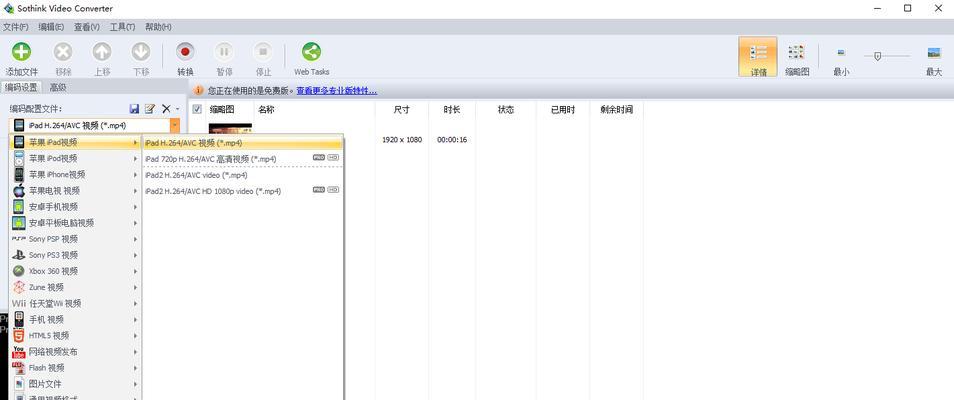Switch to Details (详情) view

(x=757, y=57)
